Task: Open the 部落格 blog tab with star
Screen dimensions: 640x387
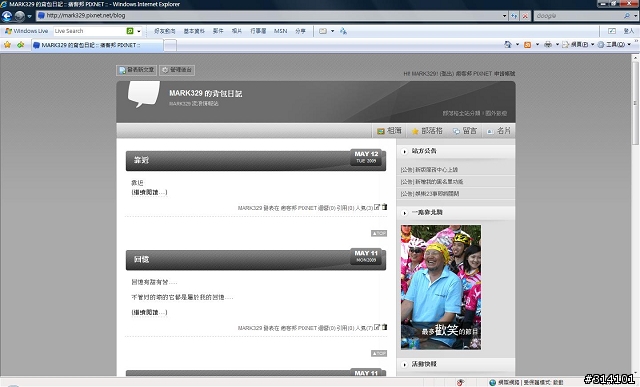Action: pyautogui.click(x=427, y=131)
